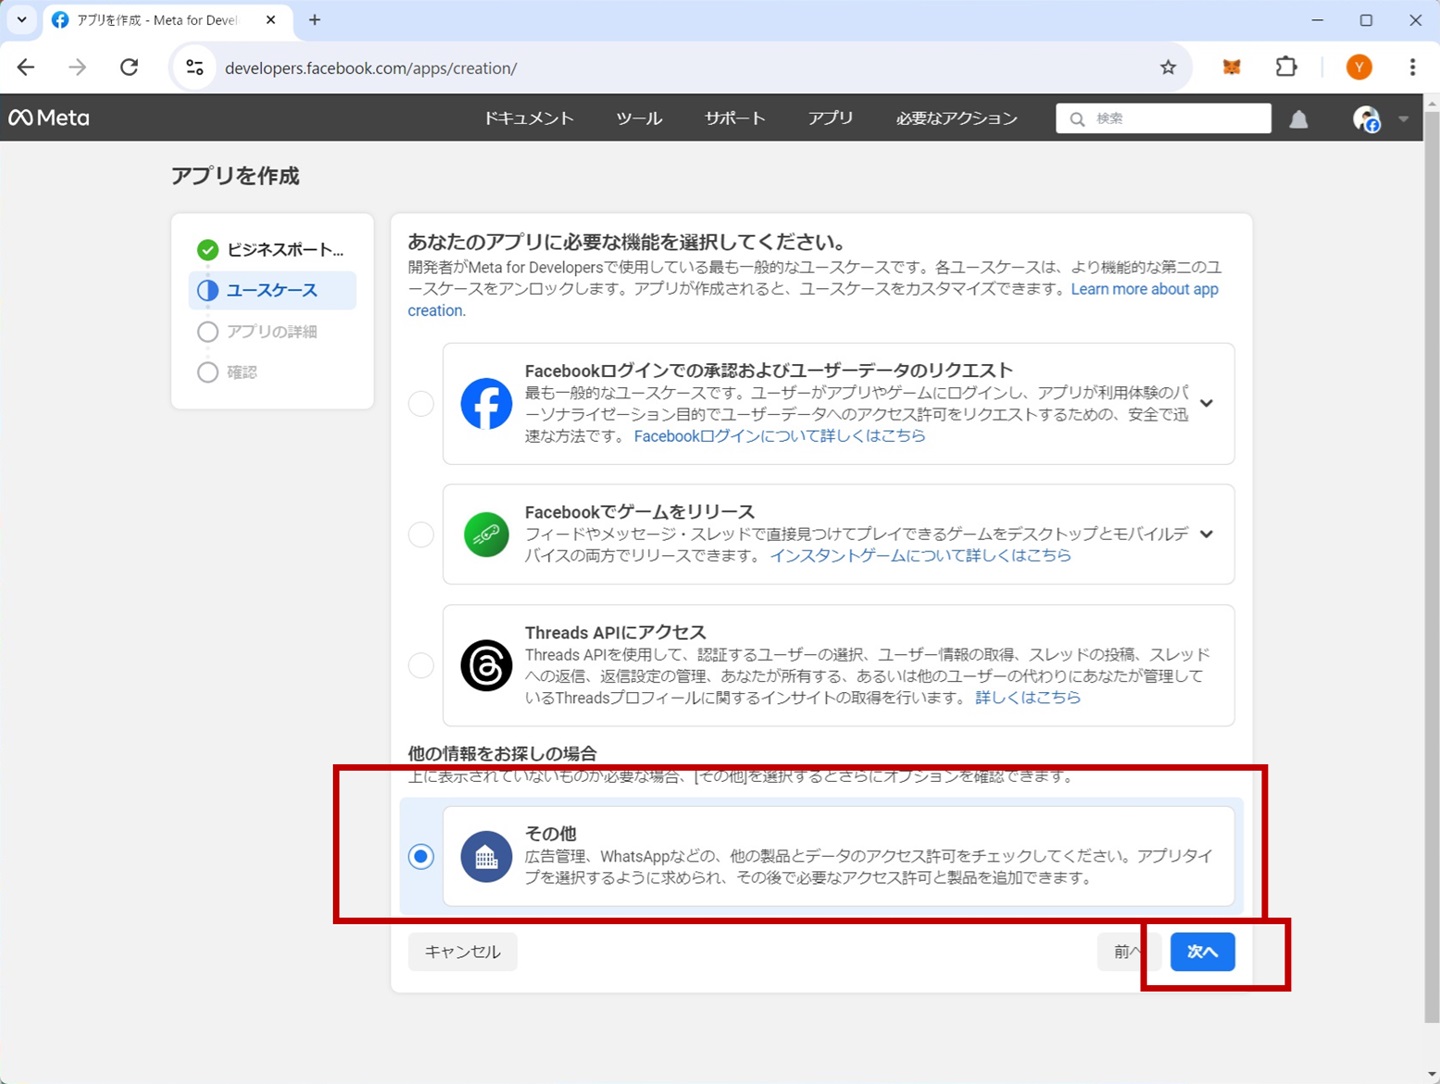Click the Facebook login use case icon
The image size is (1440, 1084).
click(x=486, y=404)
